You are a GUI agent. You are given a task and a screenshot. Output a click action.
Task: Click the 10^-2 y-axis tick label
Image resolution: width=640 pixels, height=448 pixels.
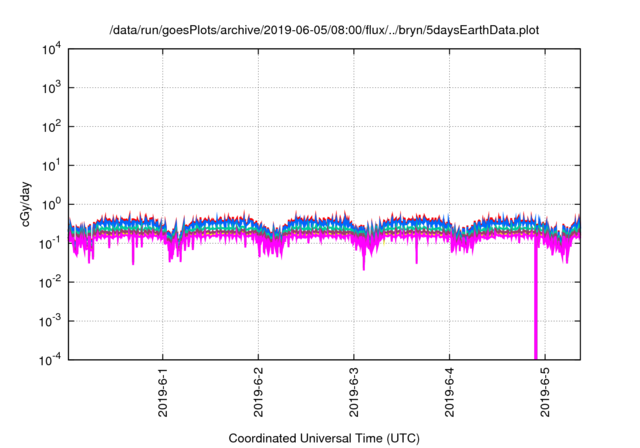(50, 282)
